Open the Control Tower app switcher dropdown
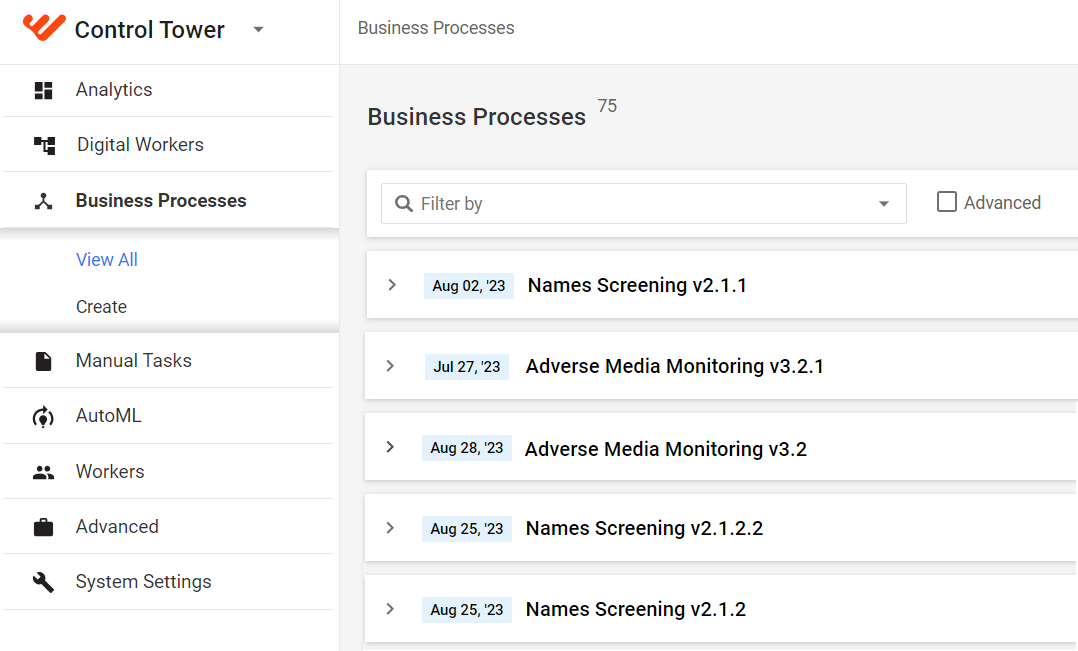Image resolution: width=1078 pixels, height=651 pixels. coord(258,30)
